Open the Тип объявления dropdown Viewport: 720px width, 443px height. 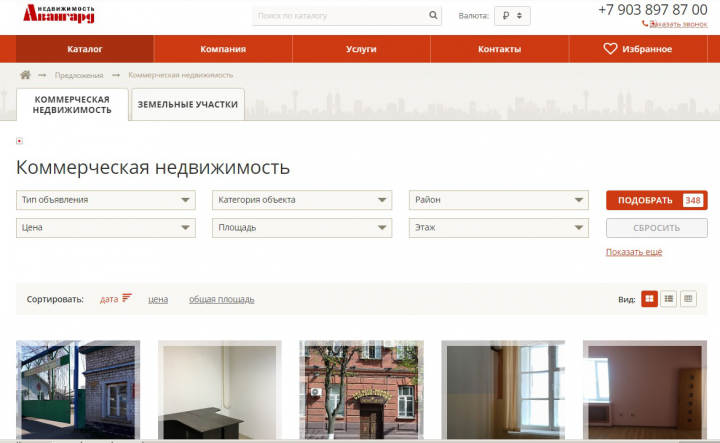point(106,200)
